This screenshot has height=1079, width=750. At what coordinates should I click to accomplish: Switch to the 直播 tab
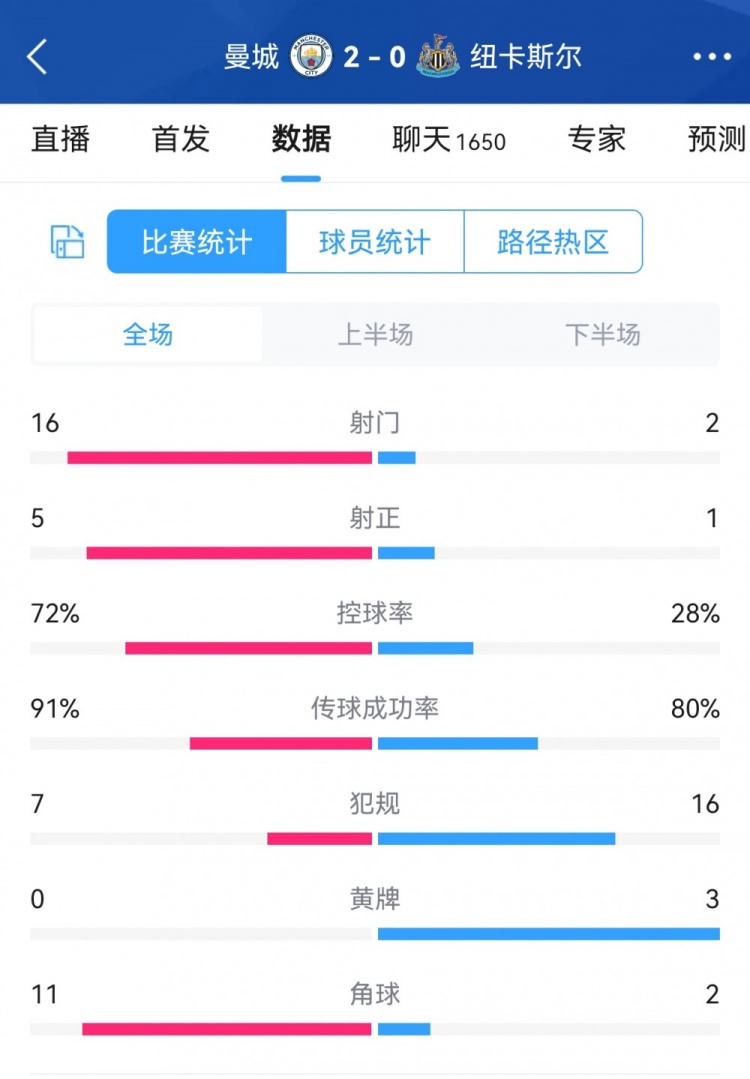coord(61,139)
